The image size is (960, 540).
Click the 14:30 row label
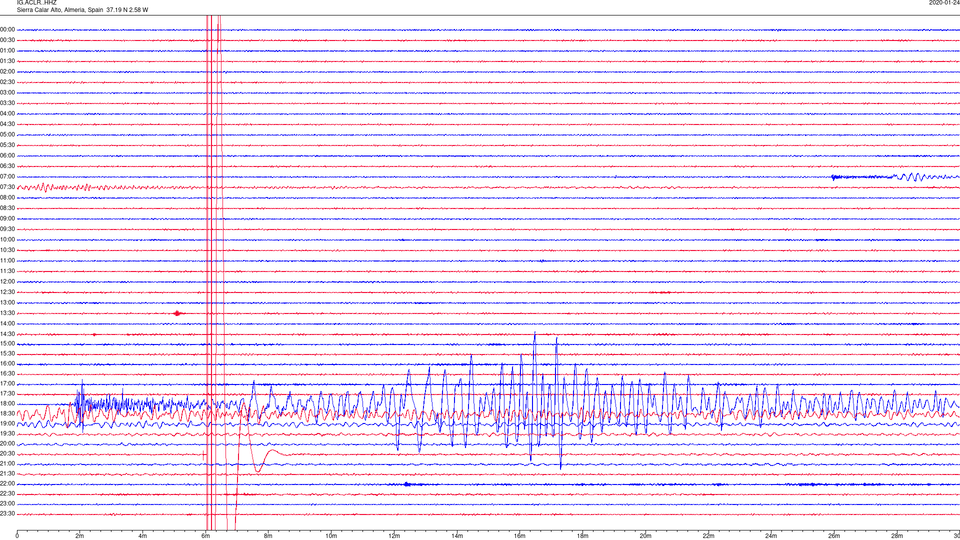click(x=7, y=334)
